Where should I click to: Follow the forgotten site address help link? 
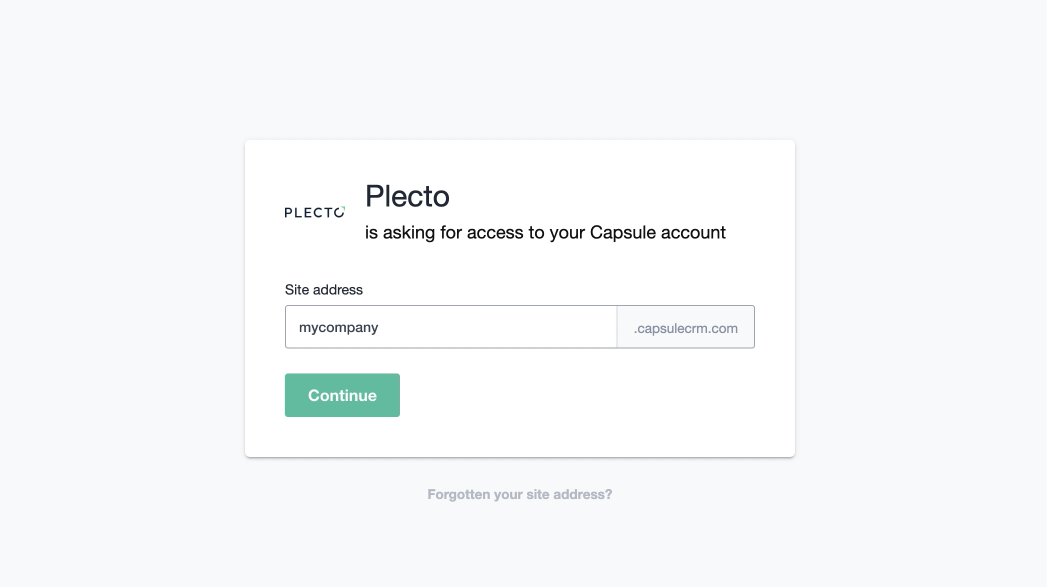pyautogui.click(x=519, y=494)
